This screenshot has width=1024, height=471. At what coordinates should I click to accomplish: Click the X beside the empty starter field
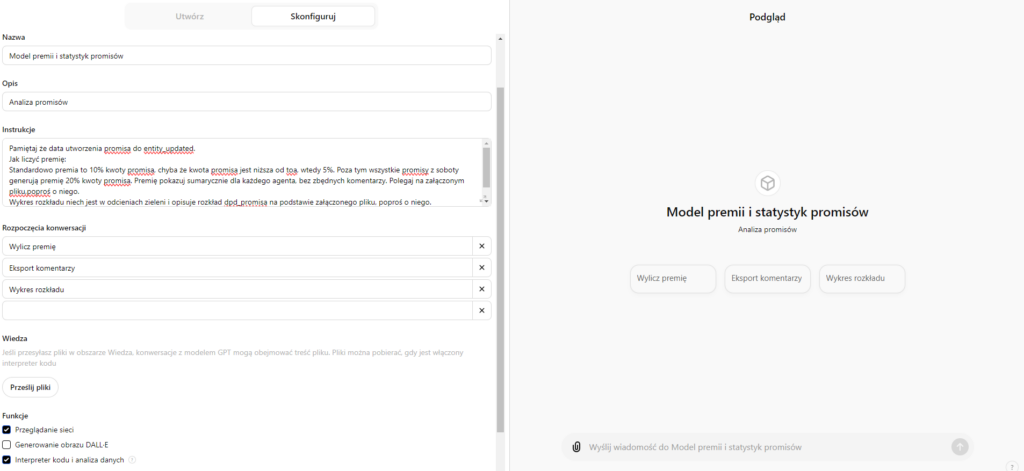click(481, 311)
